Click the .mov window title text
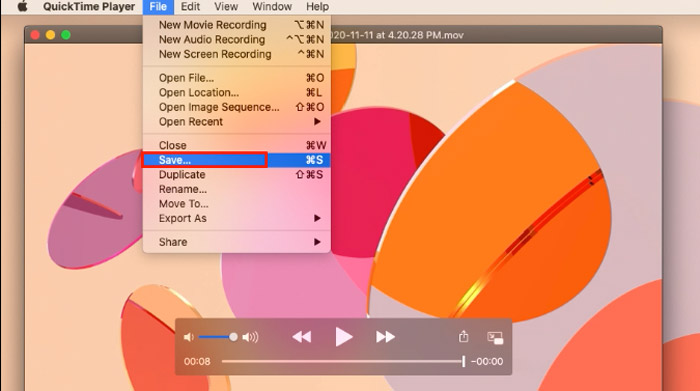Image resolution: width=700 pixels, height=391 pixels. click(x=397, y=35)
